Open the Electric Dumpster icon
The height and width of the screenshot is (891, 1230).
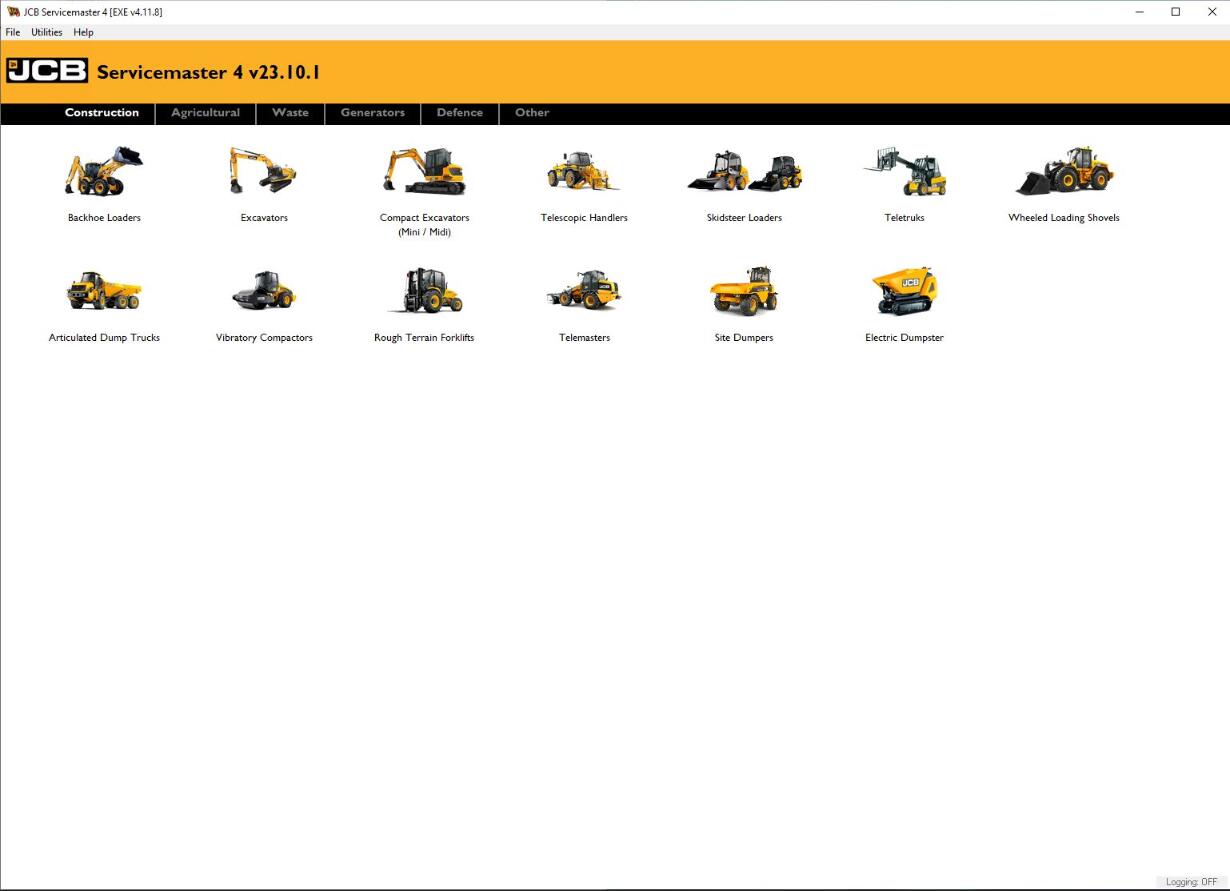tap(904, 291)
